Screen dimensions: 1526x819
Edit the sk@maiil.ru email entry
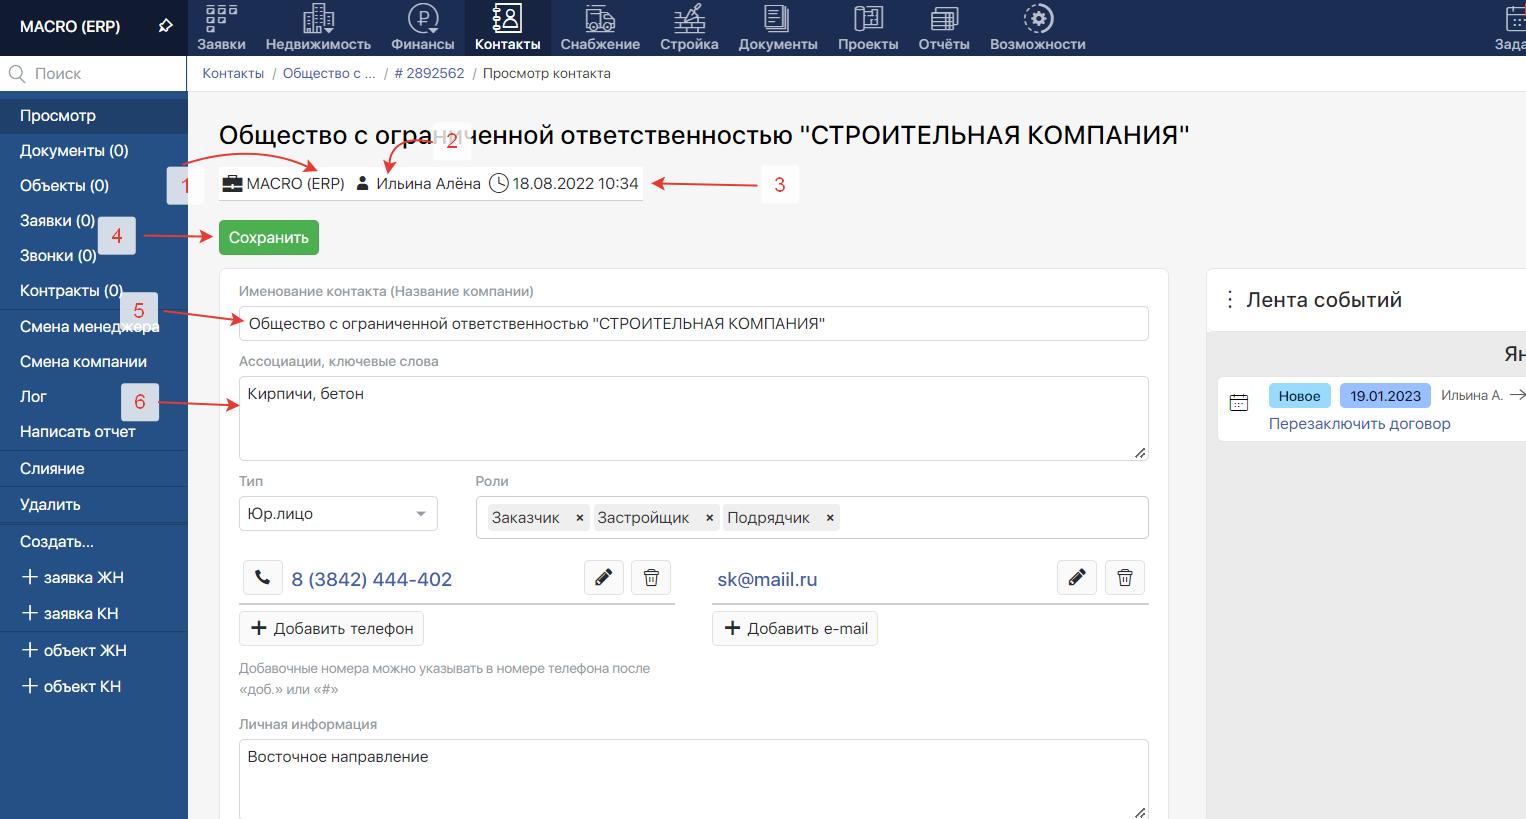(1077, 578)
